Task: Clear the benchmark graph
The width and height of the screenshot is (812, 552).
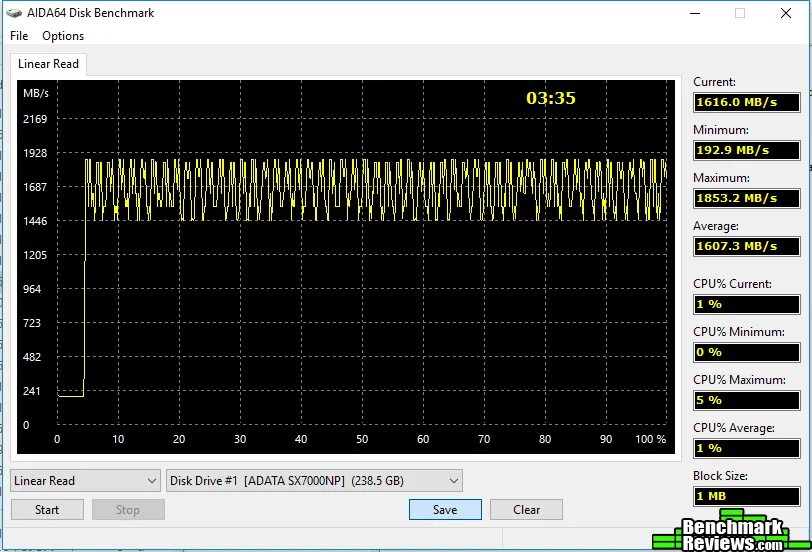Action: [x=526, y=510]
